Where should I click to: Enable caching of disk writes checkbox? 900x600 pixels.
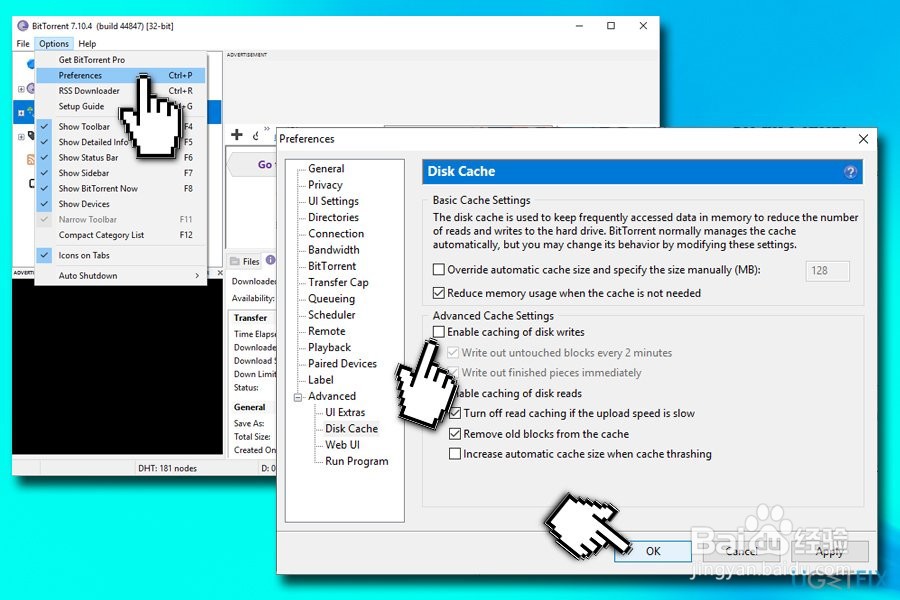point(439,332)
